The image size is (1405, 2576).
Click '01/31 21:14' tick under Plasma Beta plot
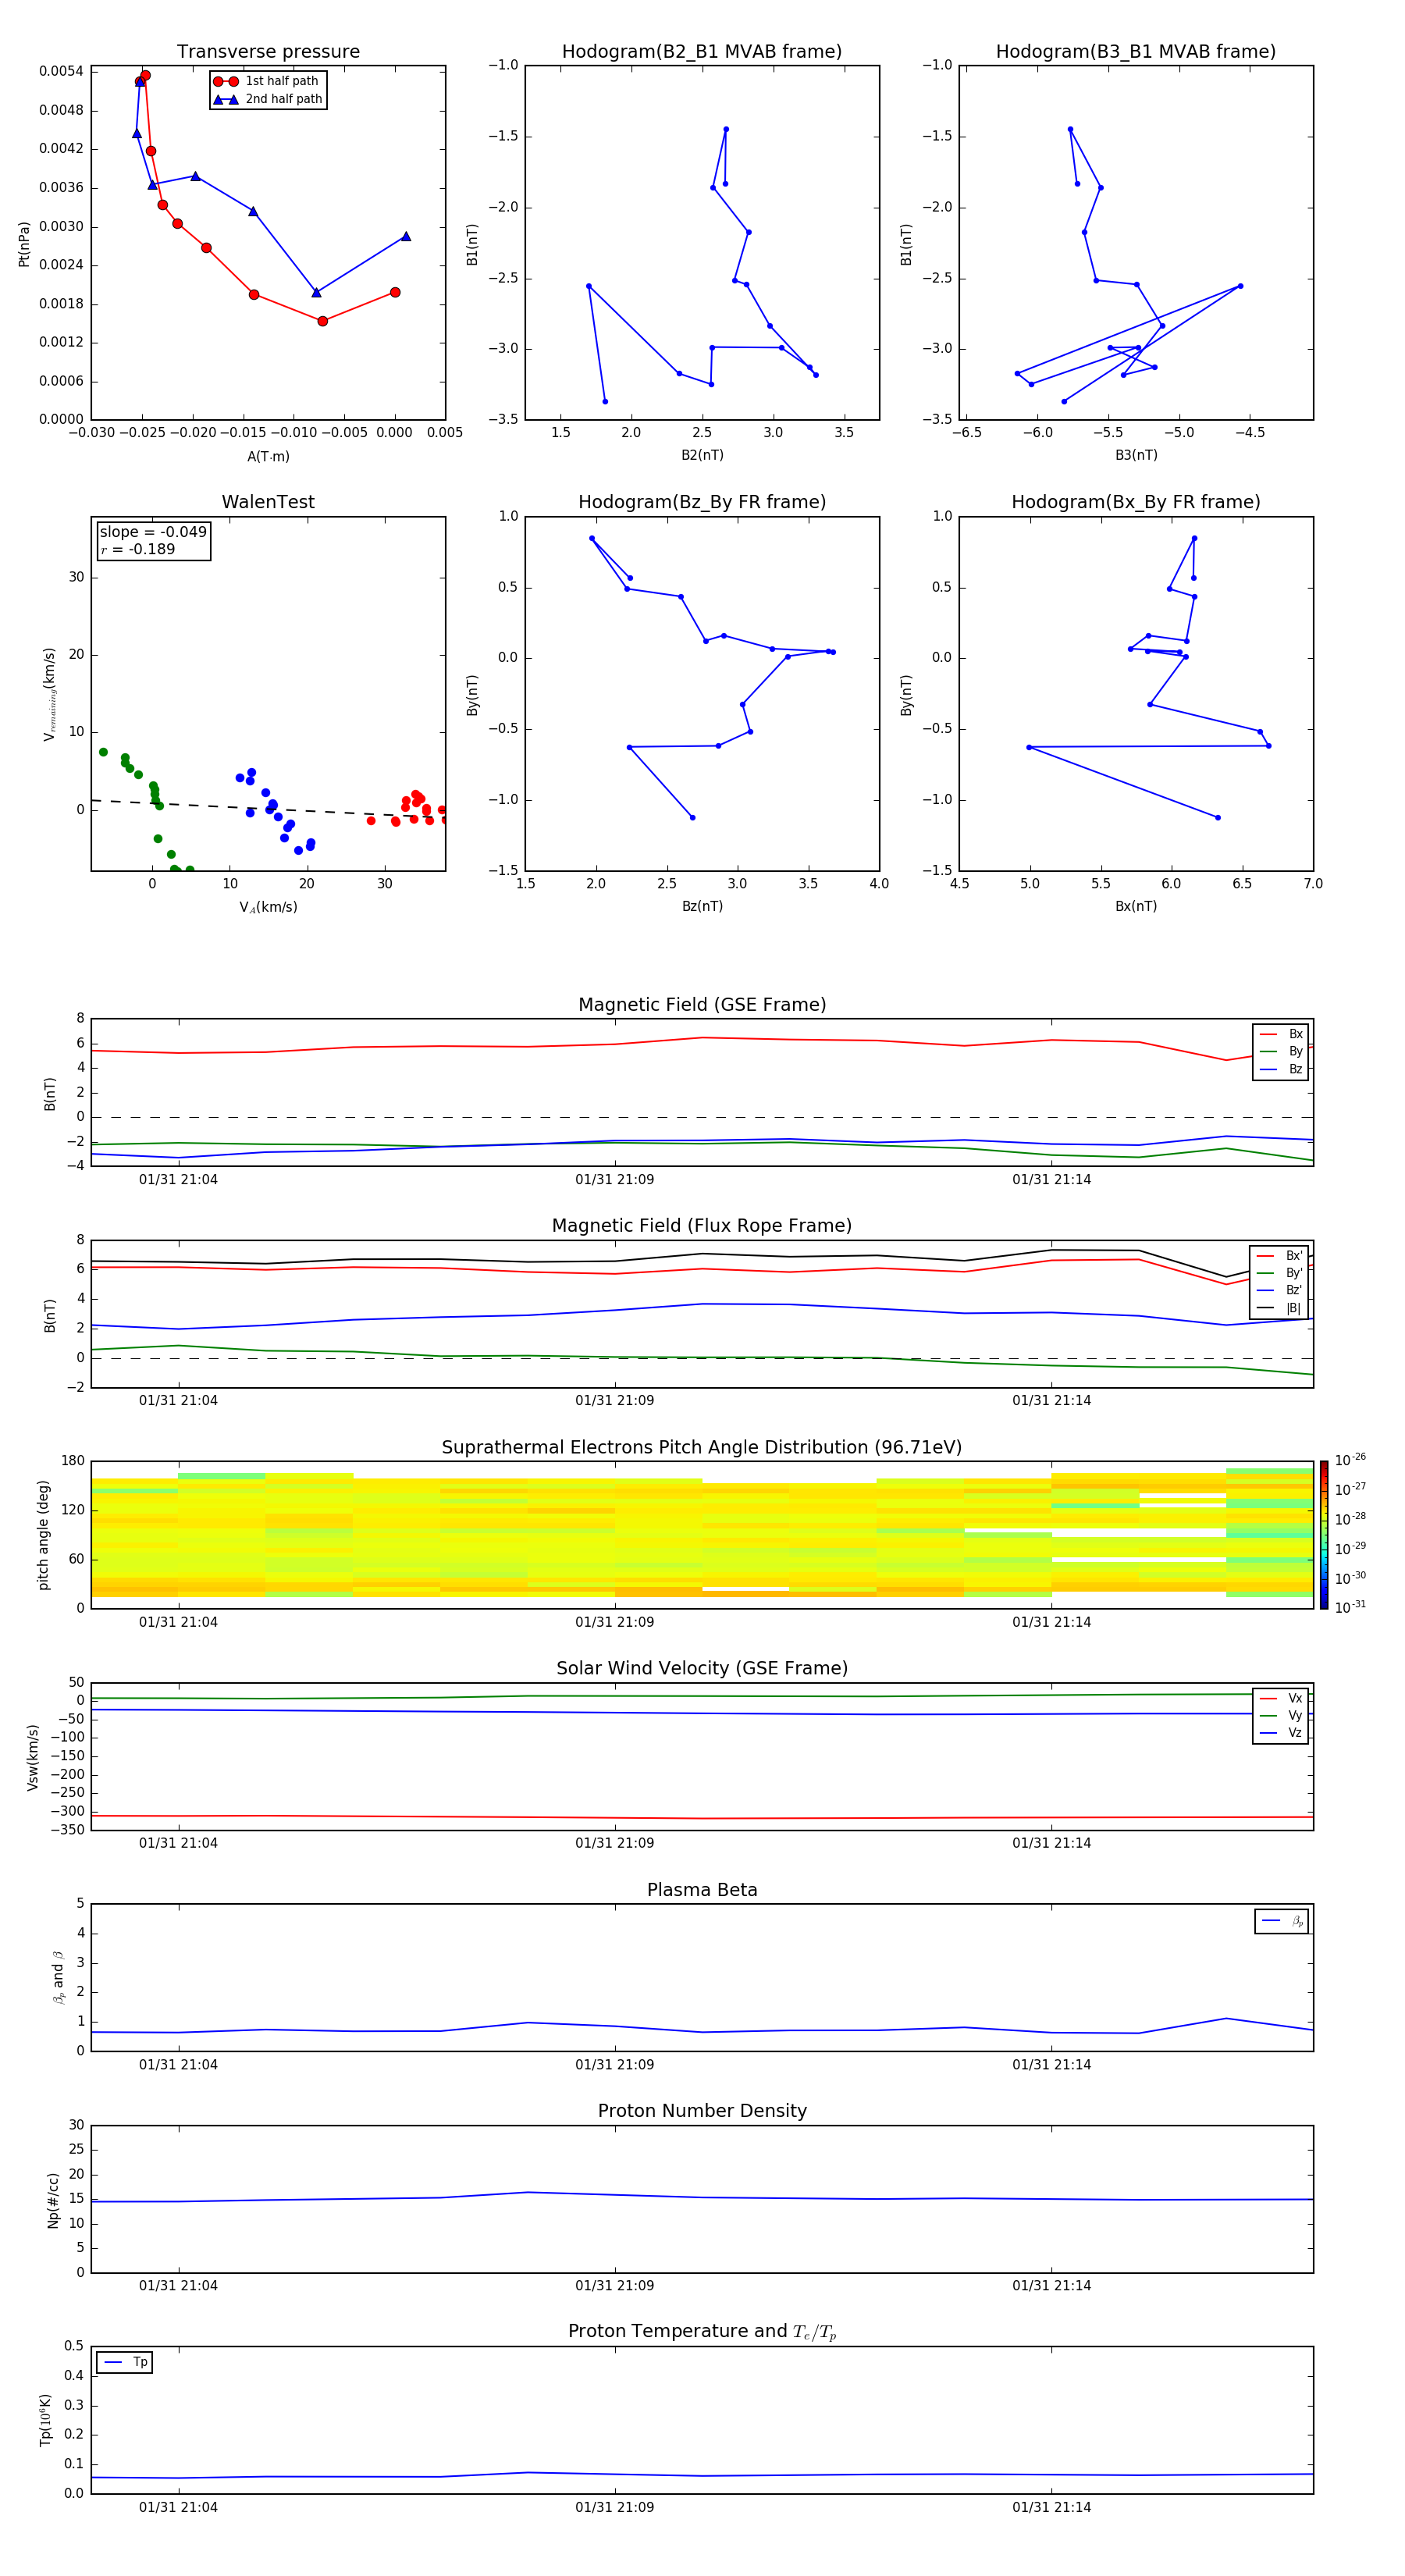tap(1051, 2065)
